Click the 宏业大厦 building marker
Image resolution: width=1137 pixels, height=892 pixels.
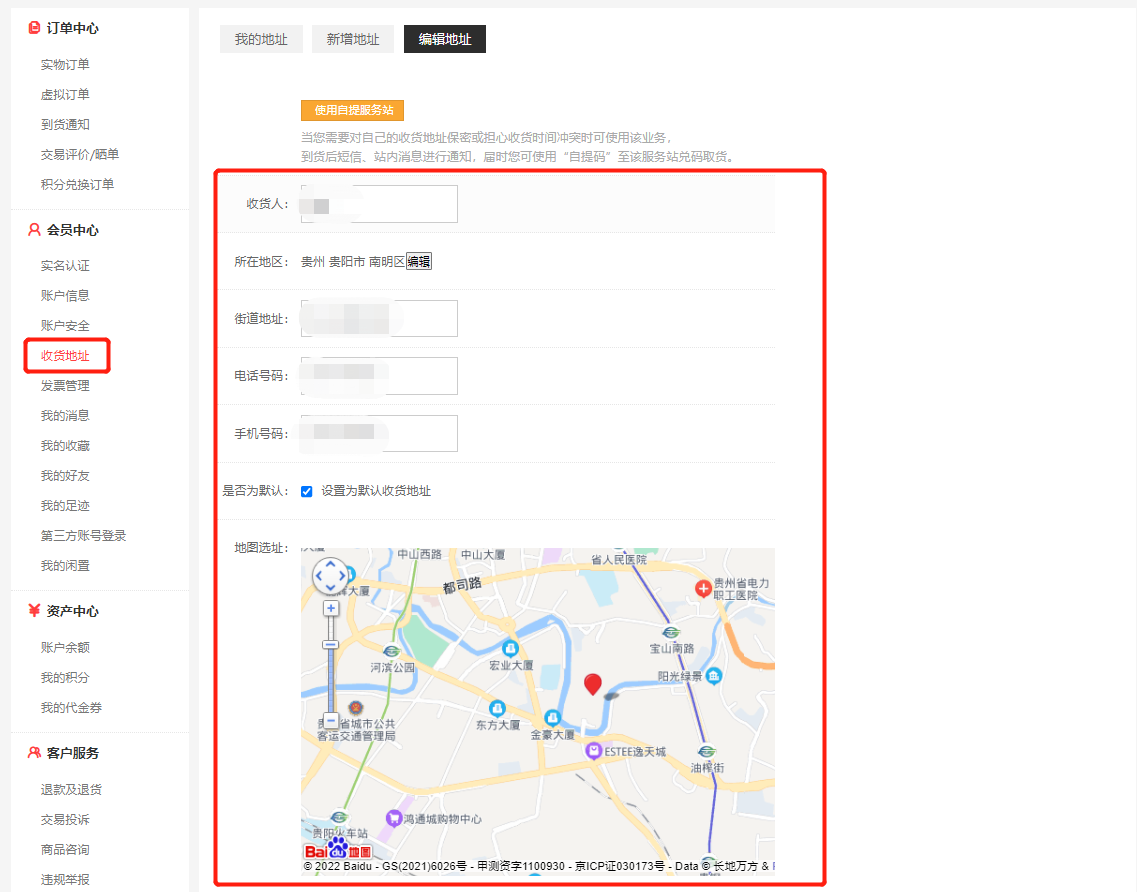click(x=510, y=648)
